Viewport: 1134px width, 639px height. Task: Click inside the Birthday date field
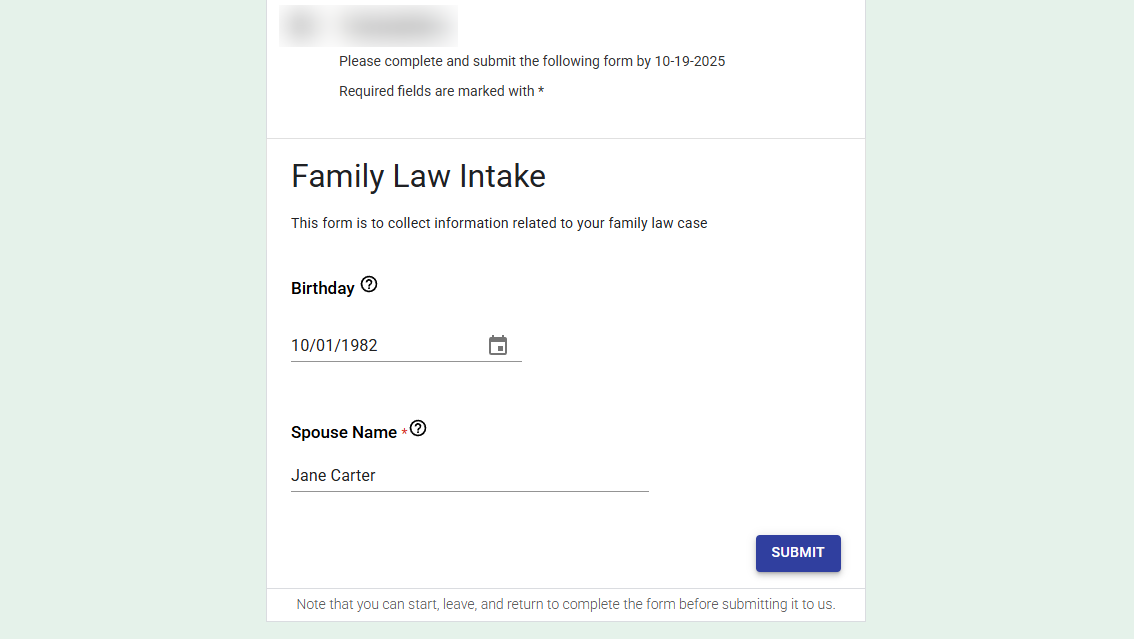pos(380,345)
